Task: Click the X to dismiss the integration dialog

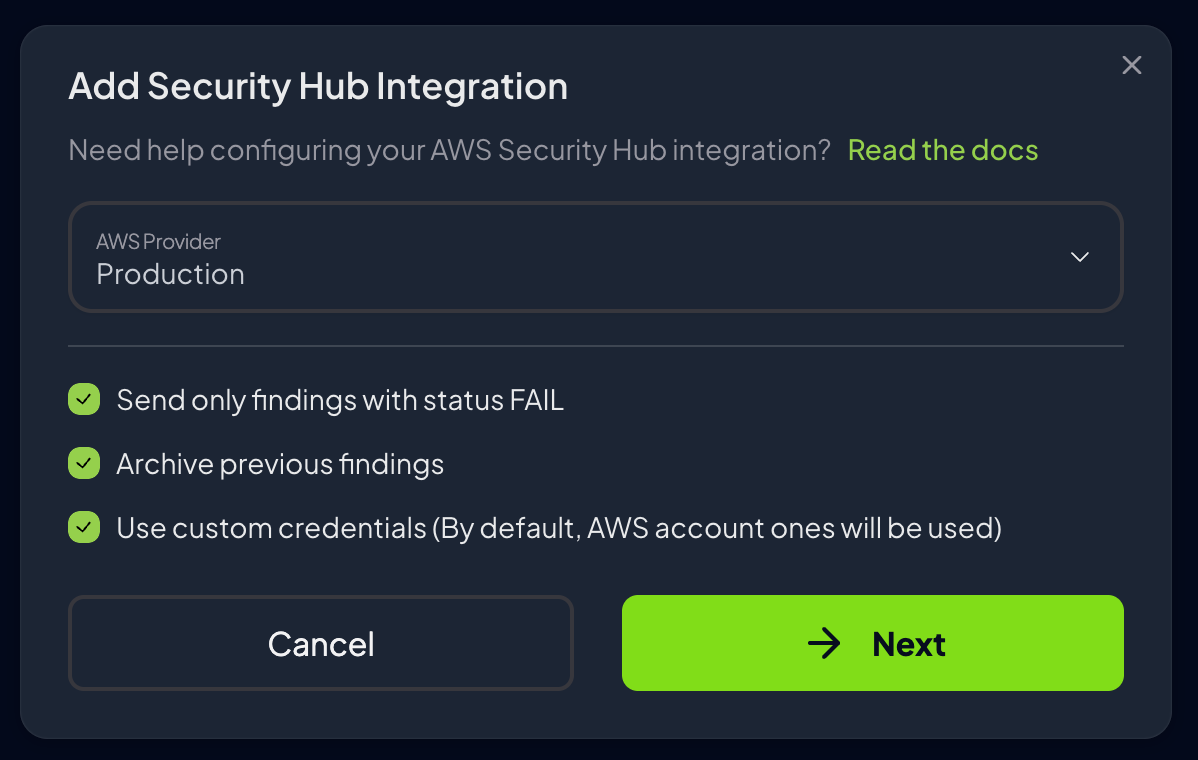Action: [x=1131, y=65]
